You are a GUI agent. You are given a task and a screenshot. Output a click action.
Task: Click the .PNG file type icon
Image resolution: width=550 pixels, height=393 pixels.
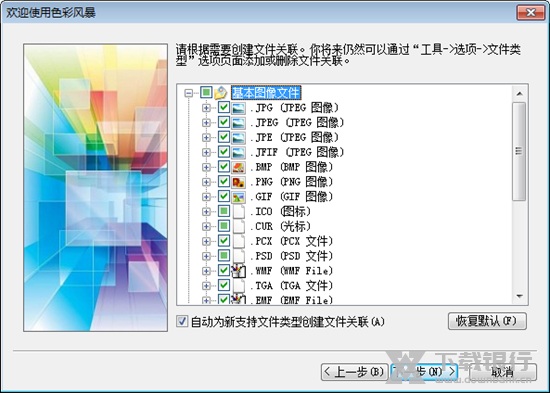239,182
